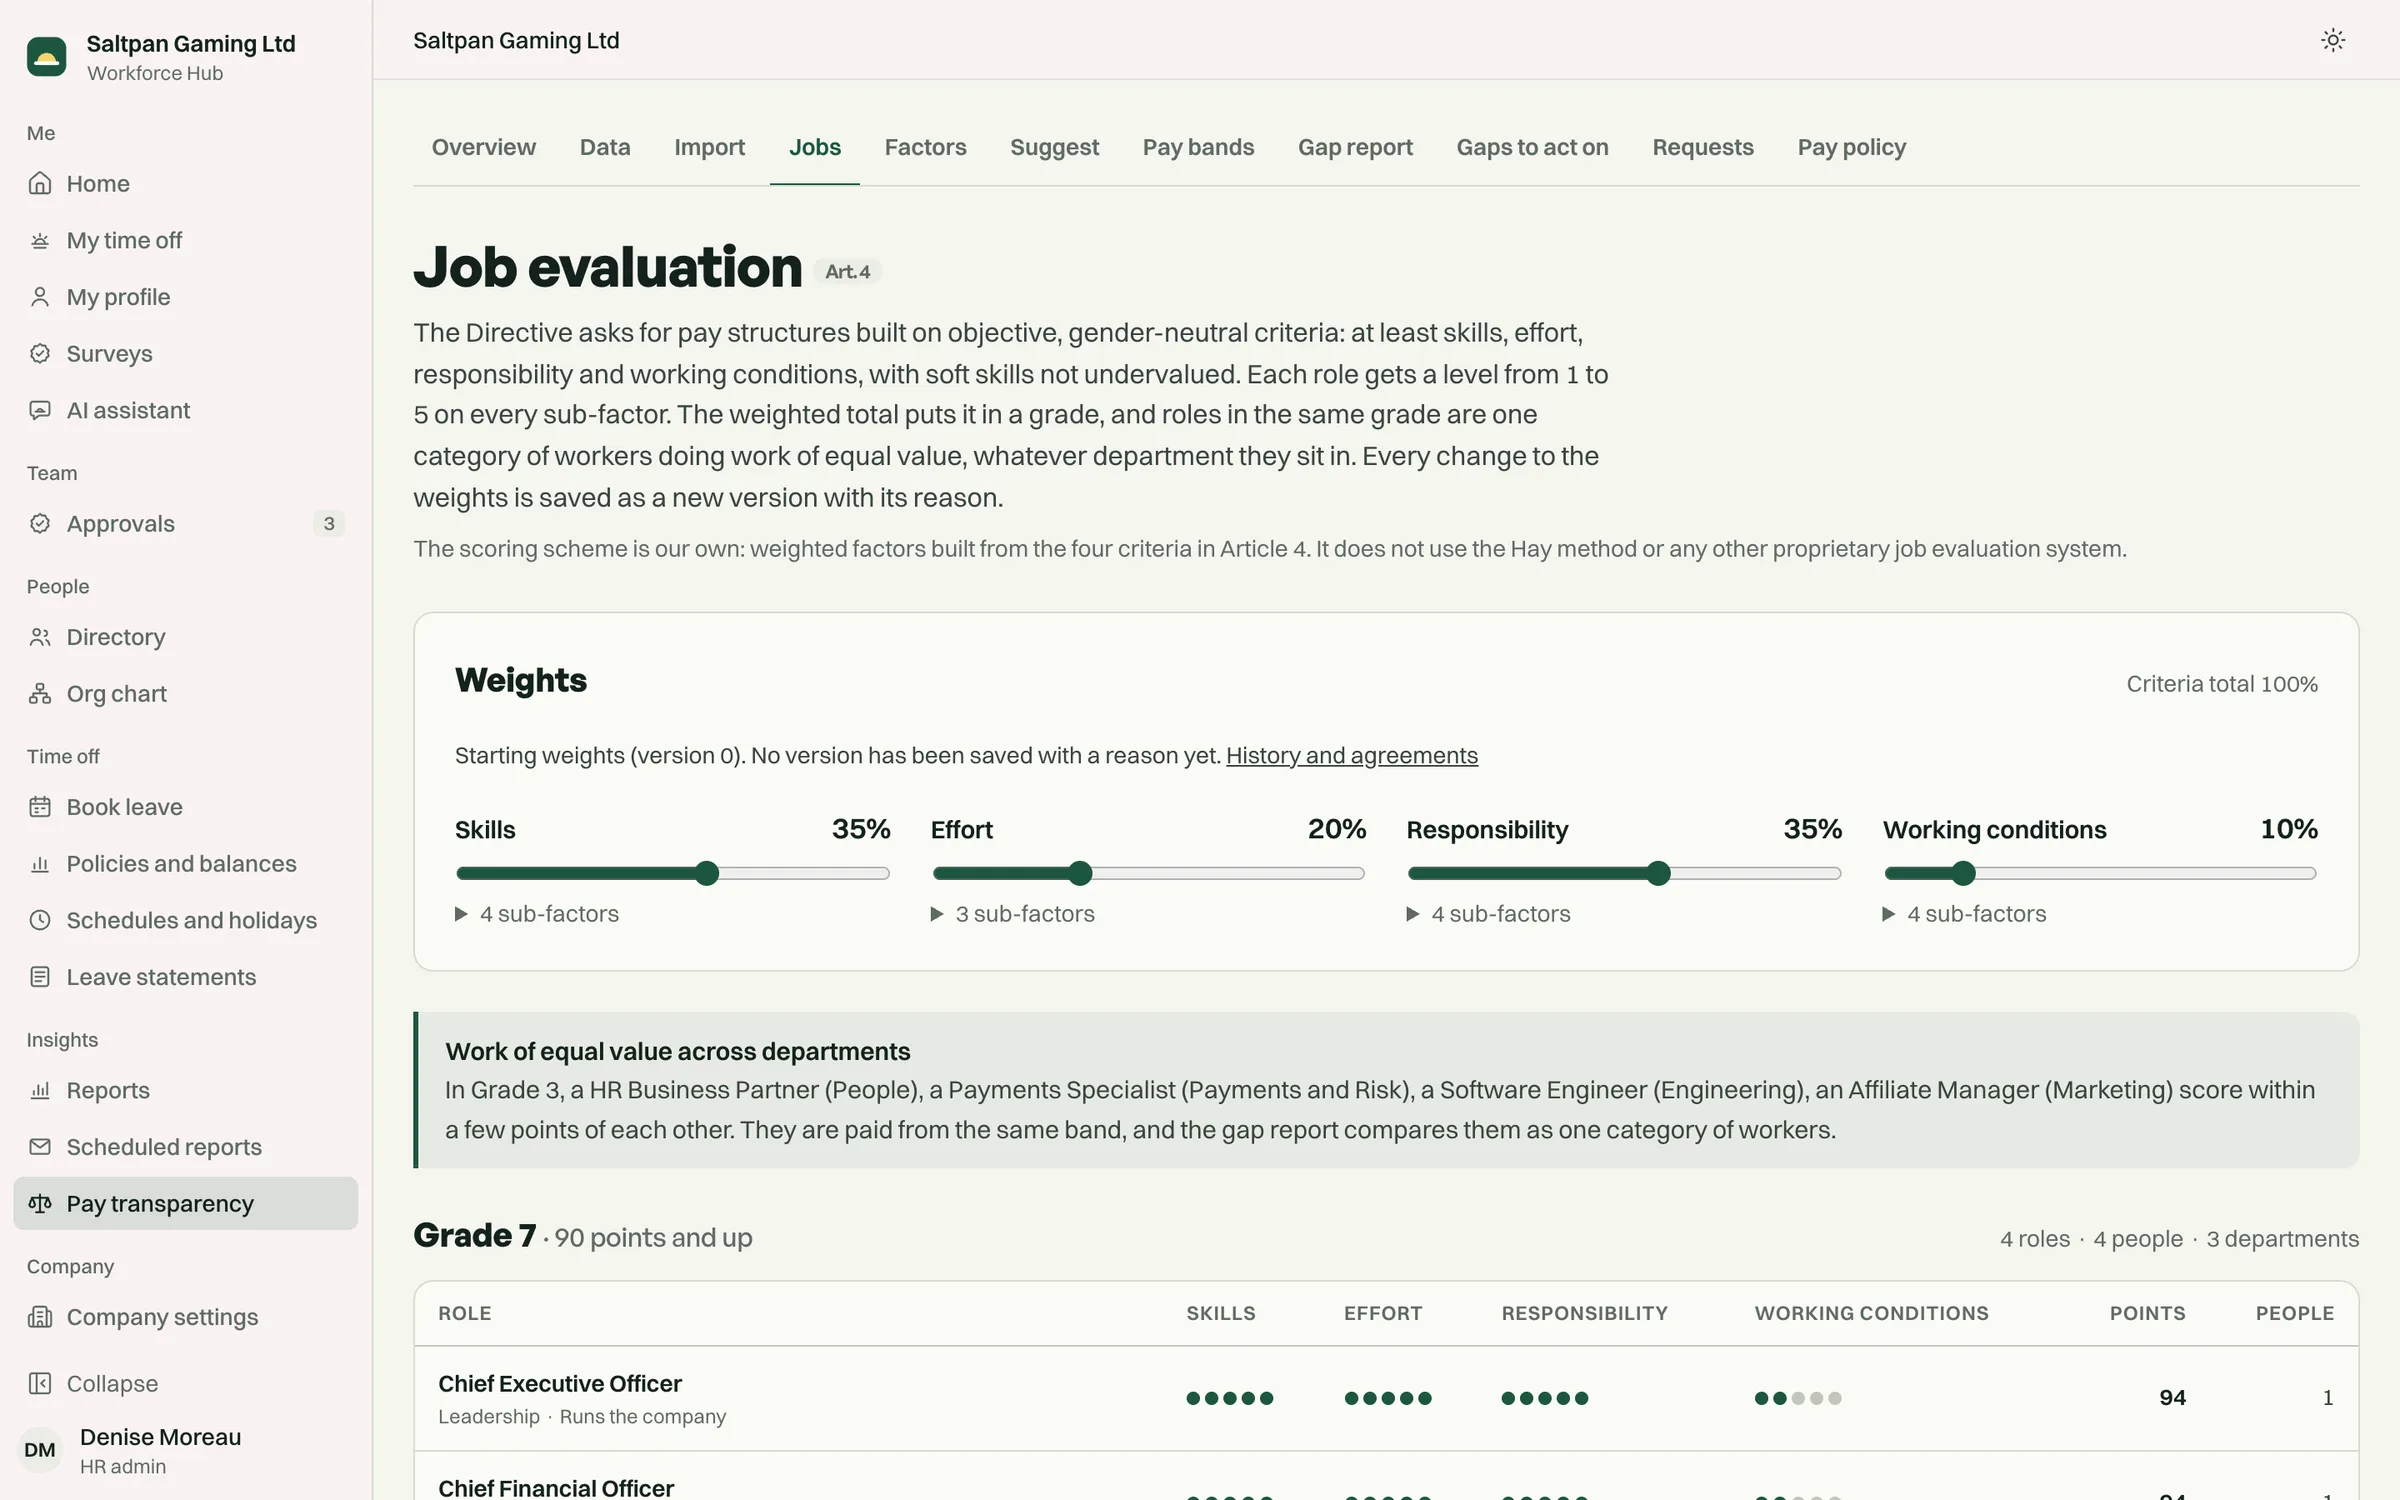Expand Effort 3 sub-factors

[x=1013, y=914]
